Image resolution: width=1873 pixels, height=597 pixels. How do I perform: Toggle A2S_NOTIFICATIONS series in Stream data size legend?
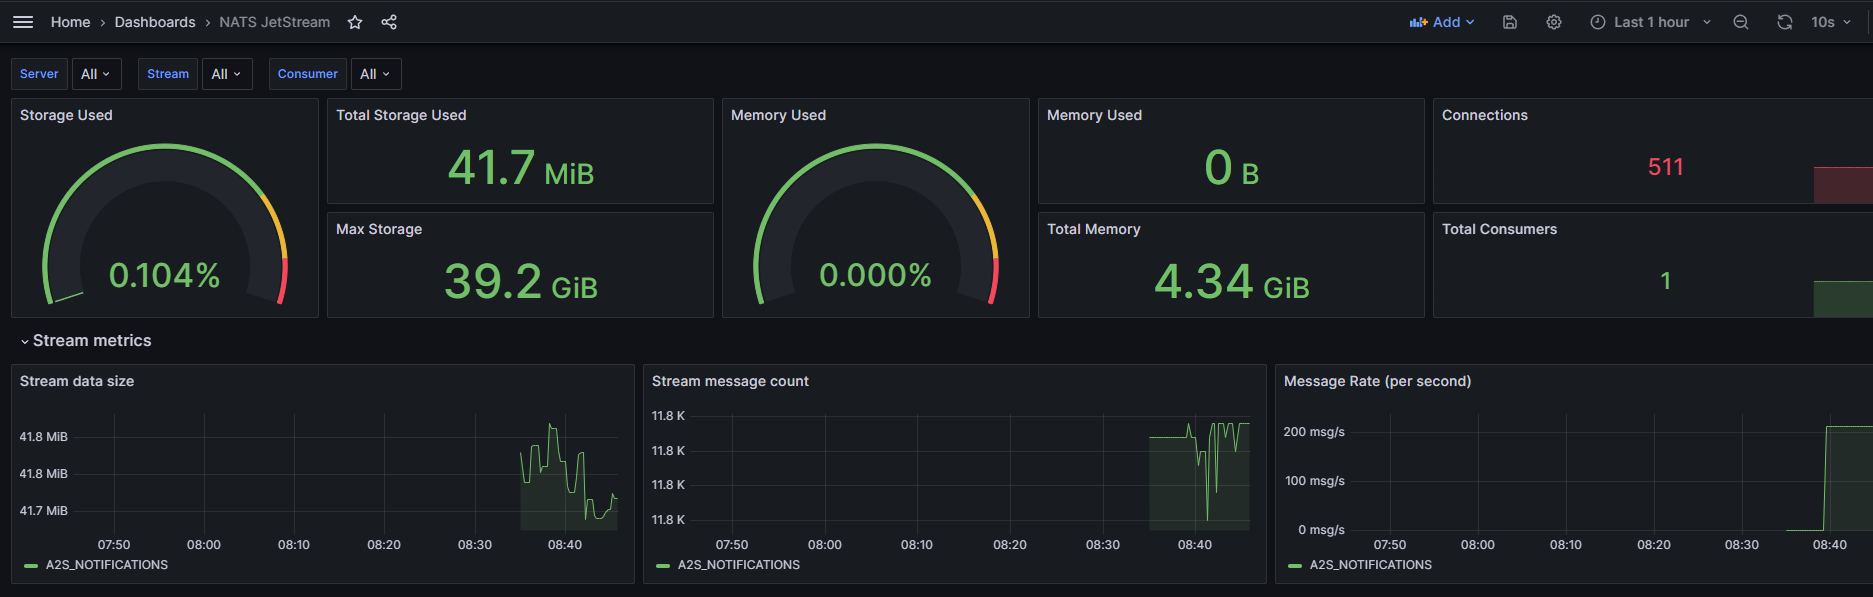point(106,565)
